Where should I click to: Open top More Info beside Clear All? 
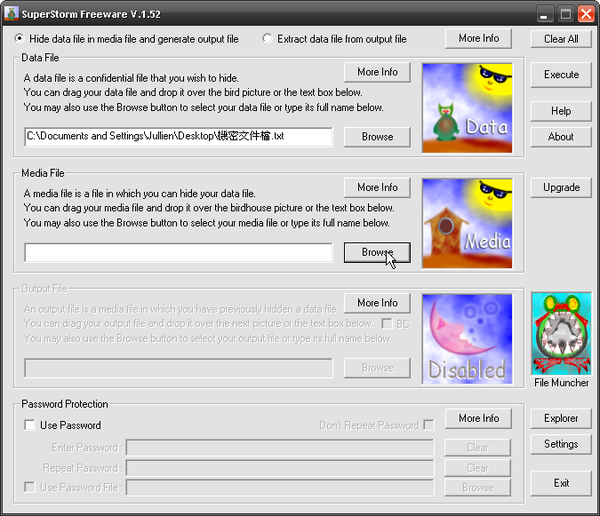click(478, 38)
